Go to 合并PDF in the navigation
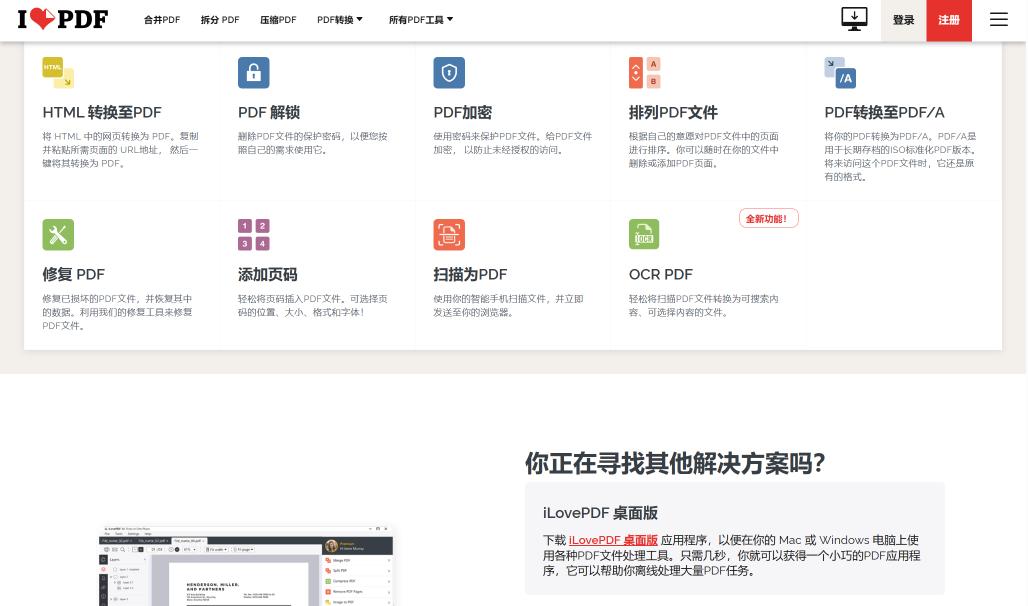The height and width of the screenshot is (606, 1028). (x=161, y=19)
